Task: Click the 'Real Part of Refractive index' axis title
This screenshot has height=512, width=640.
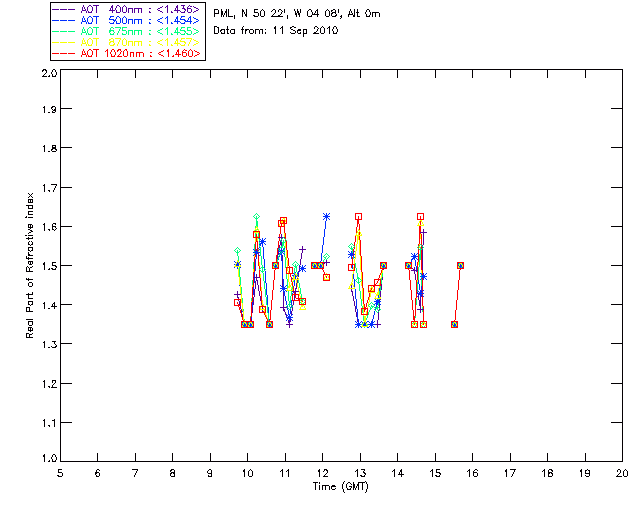Action: [29, 265]
